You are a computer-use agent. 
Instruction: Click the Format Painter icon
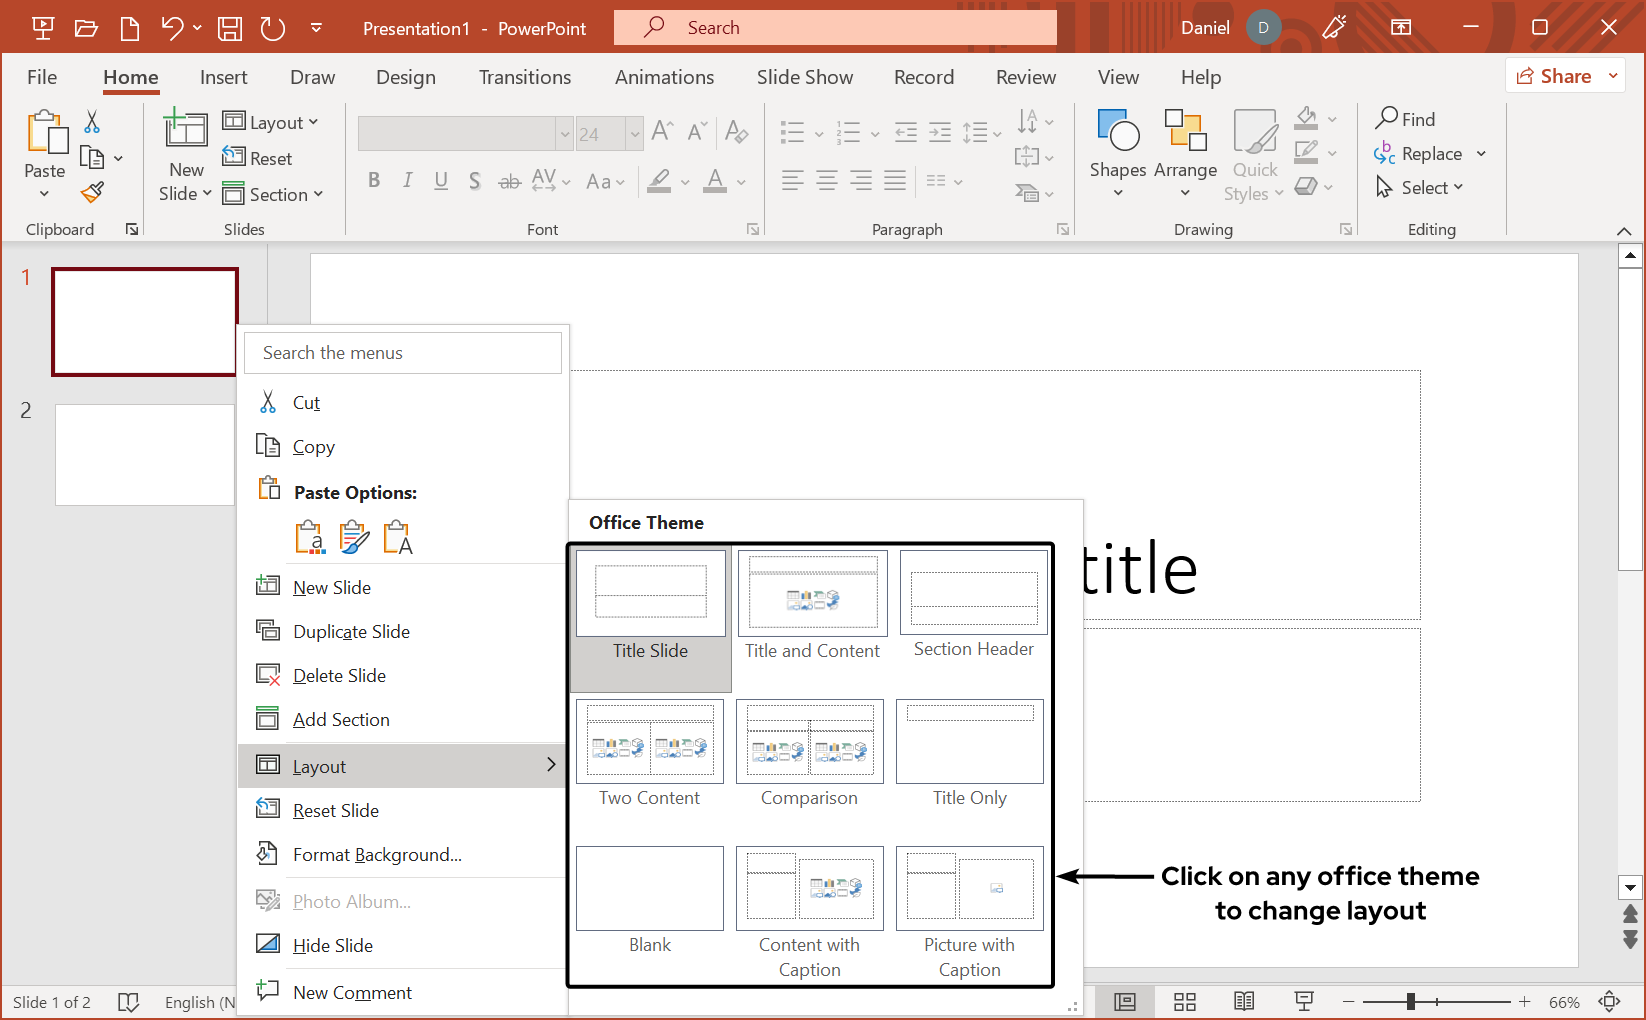click(x=91, y=191)
